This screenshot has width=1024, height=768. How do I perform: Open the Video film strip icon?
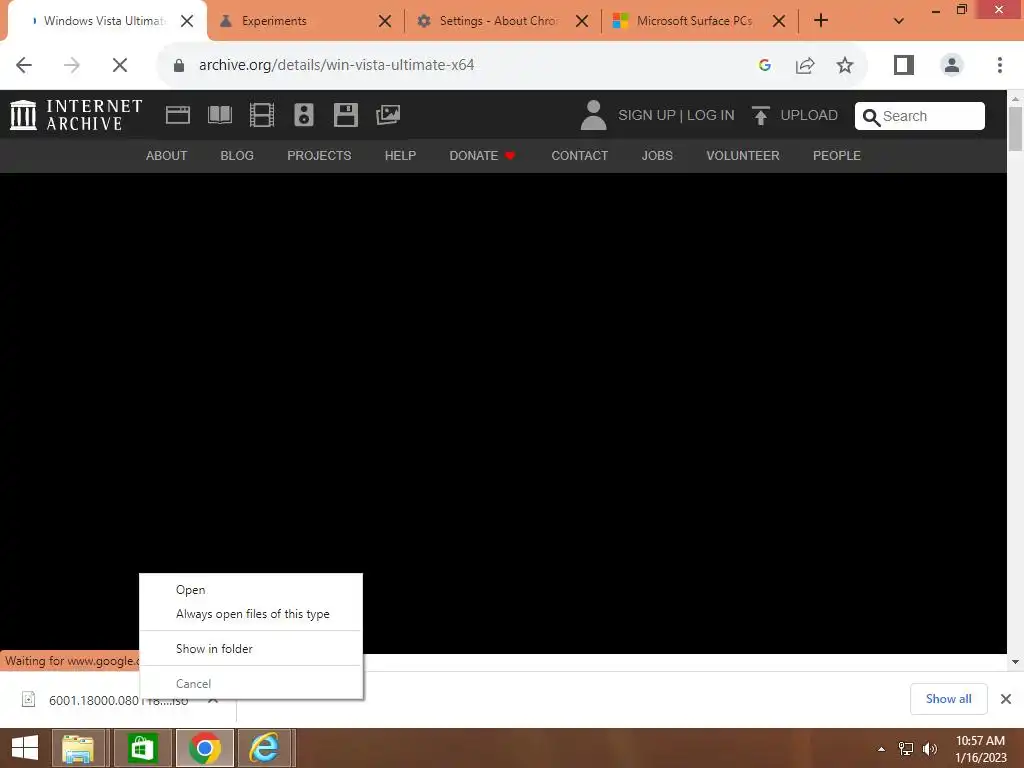(262, 115)
